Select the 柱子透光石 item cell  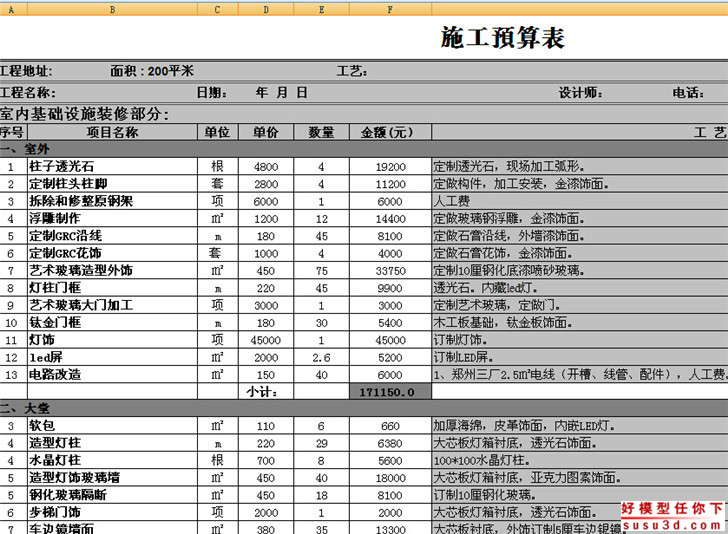112,166
